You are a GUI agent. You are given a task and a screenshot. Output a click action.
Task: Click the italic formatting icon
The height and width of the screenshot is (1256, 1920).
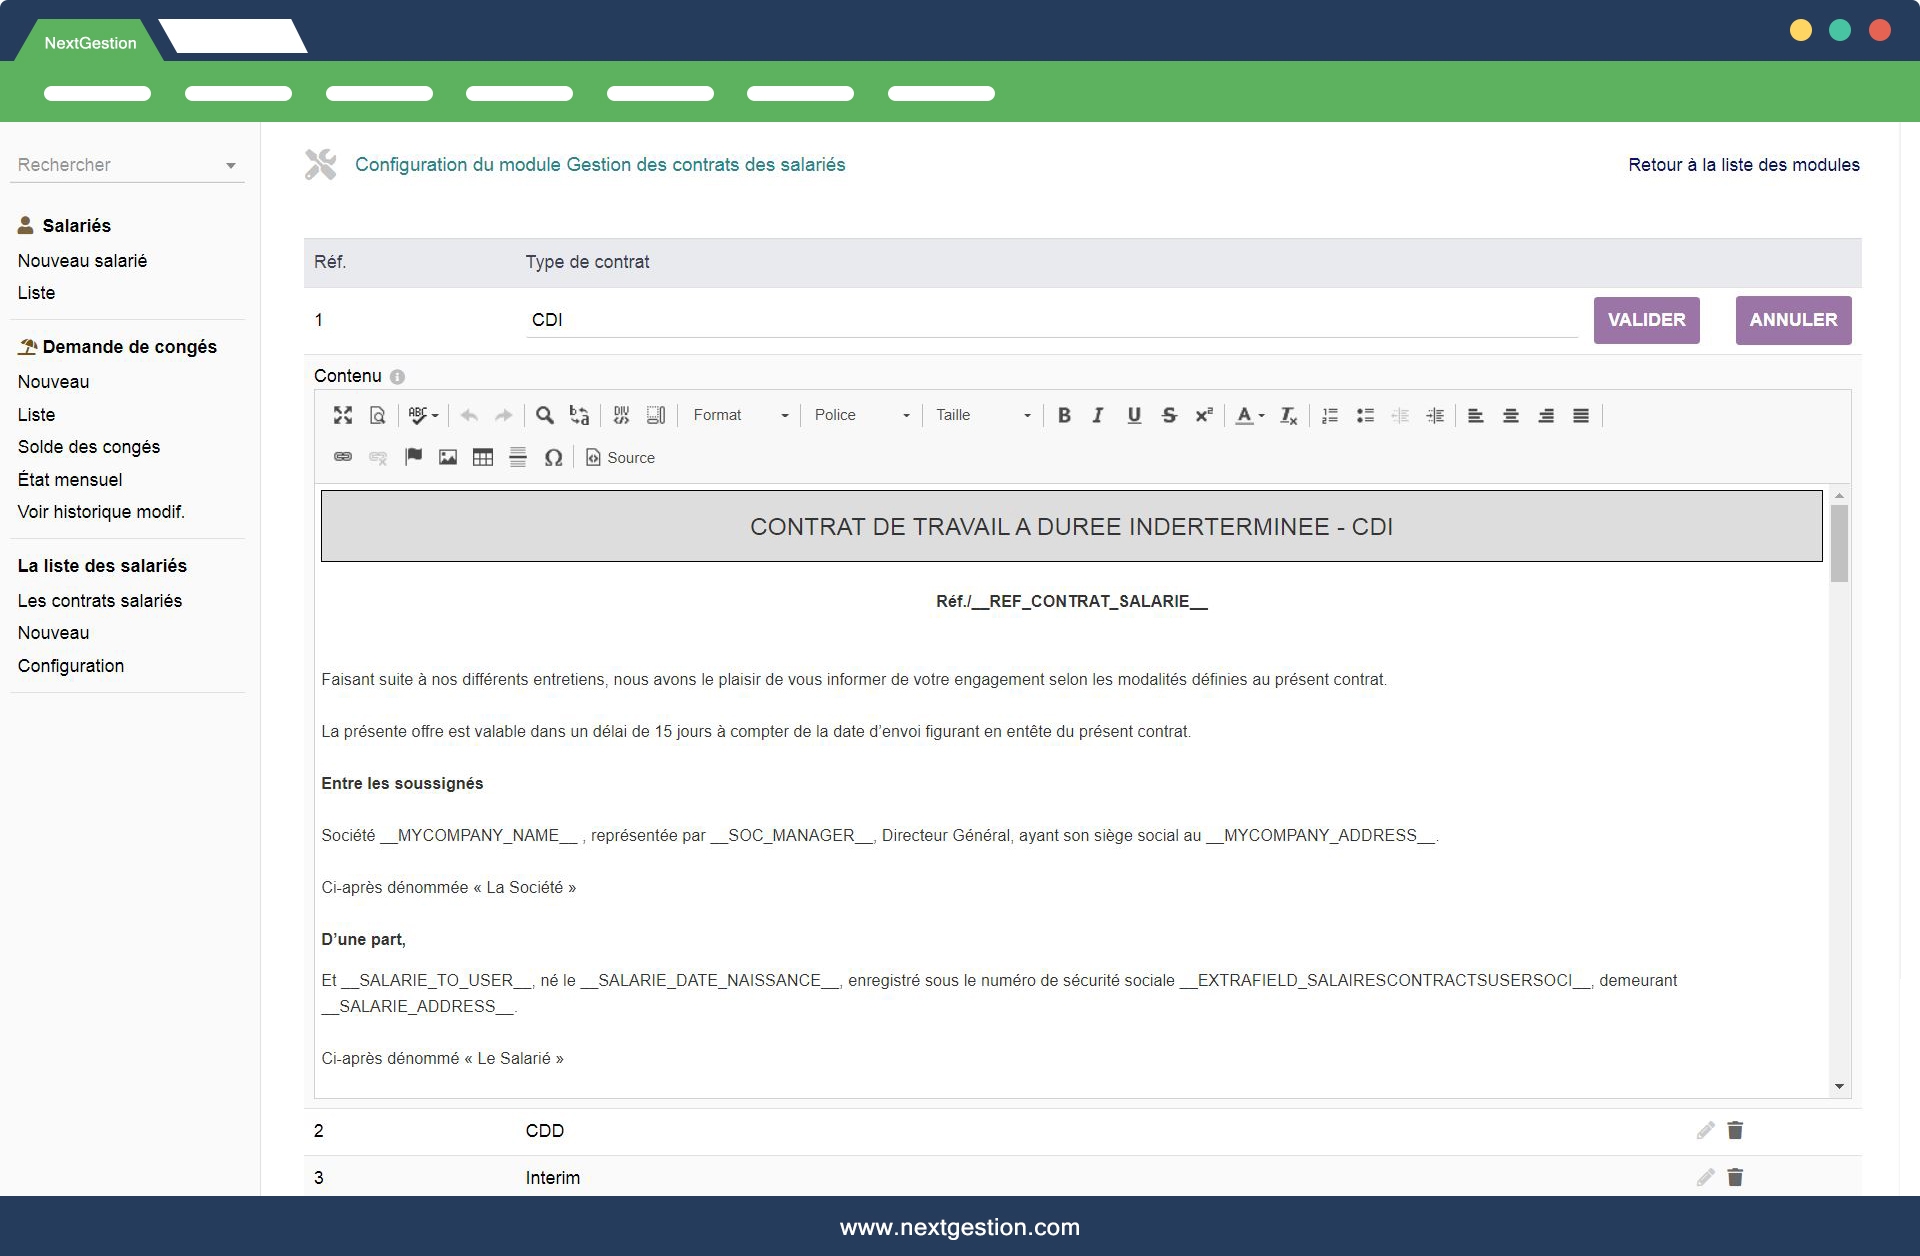coord(1098,415)
